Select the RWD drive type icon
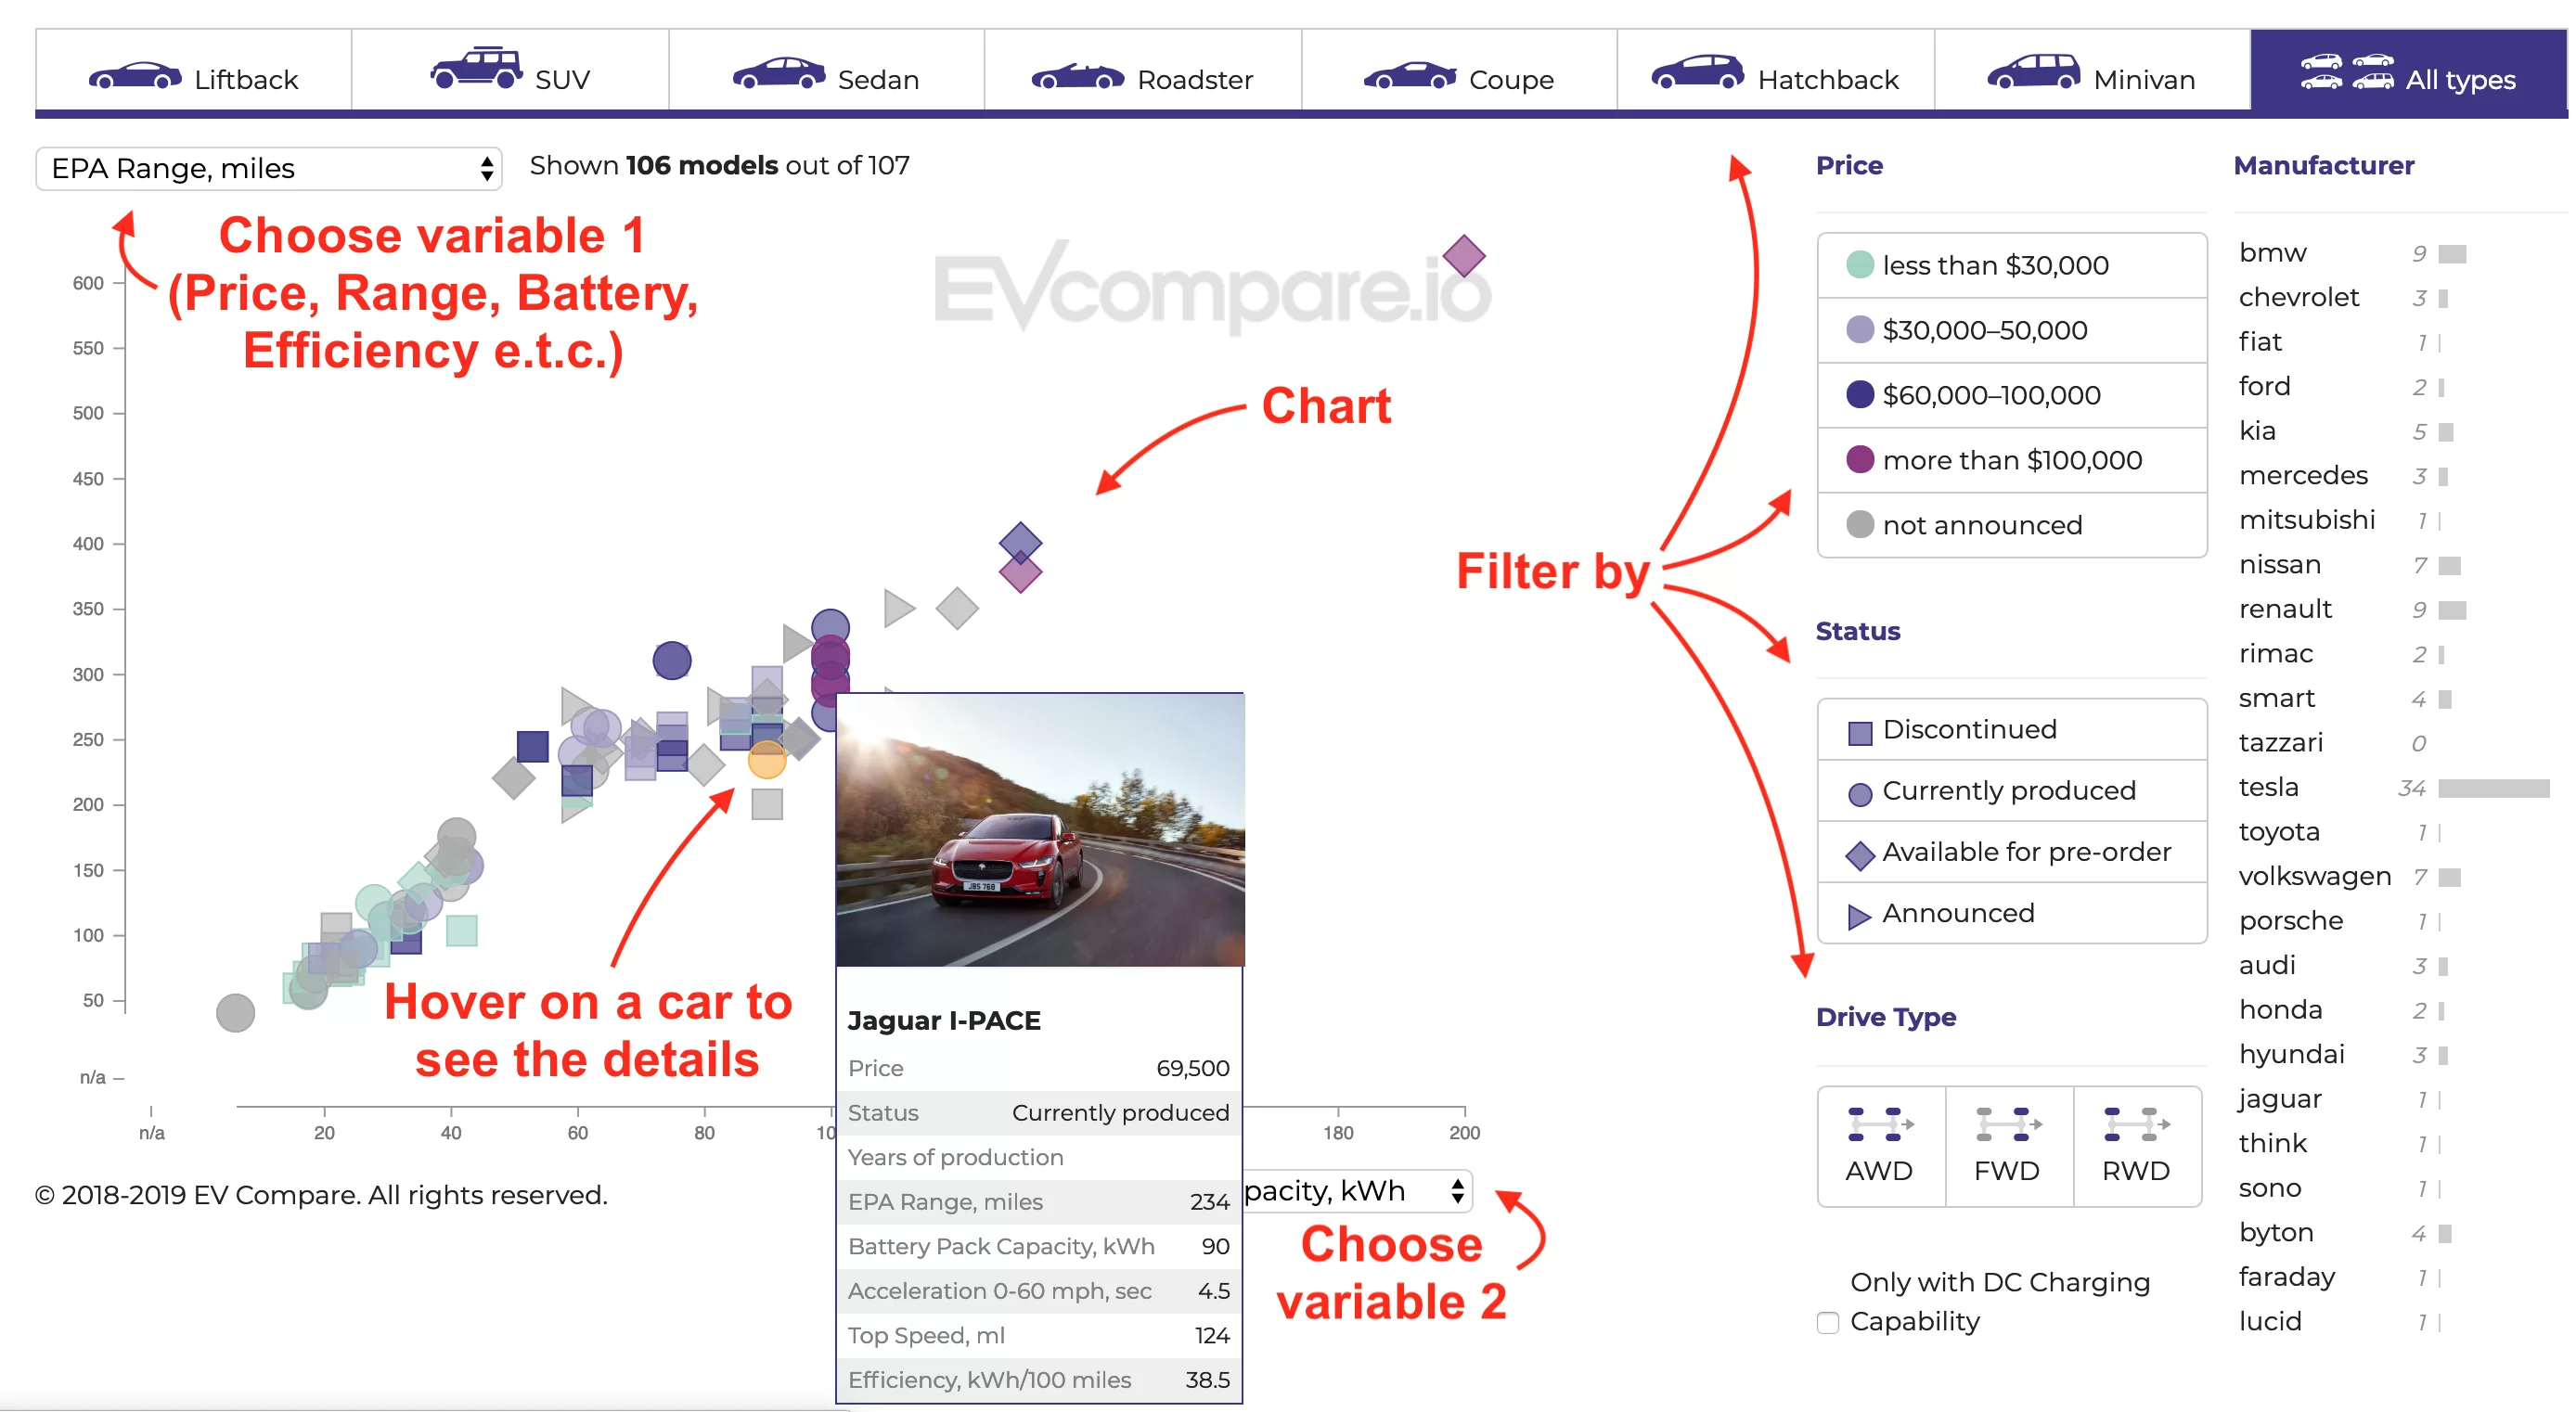The width and height of the screenshot is (2576, 1412). 2136,1125
